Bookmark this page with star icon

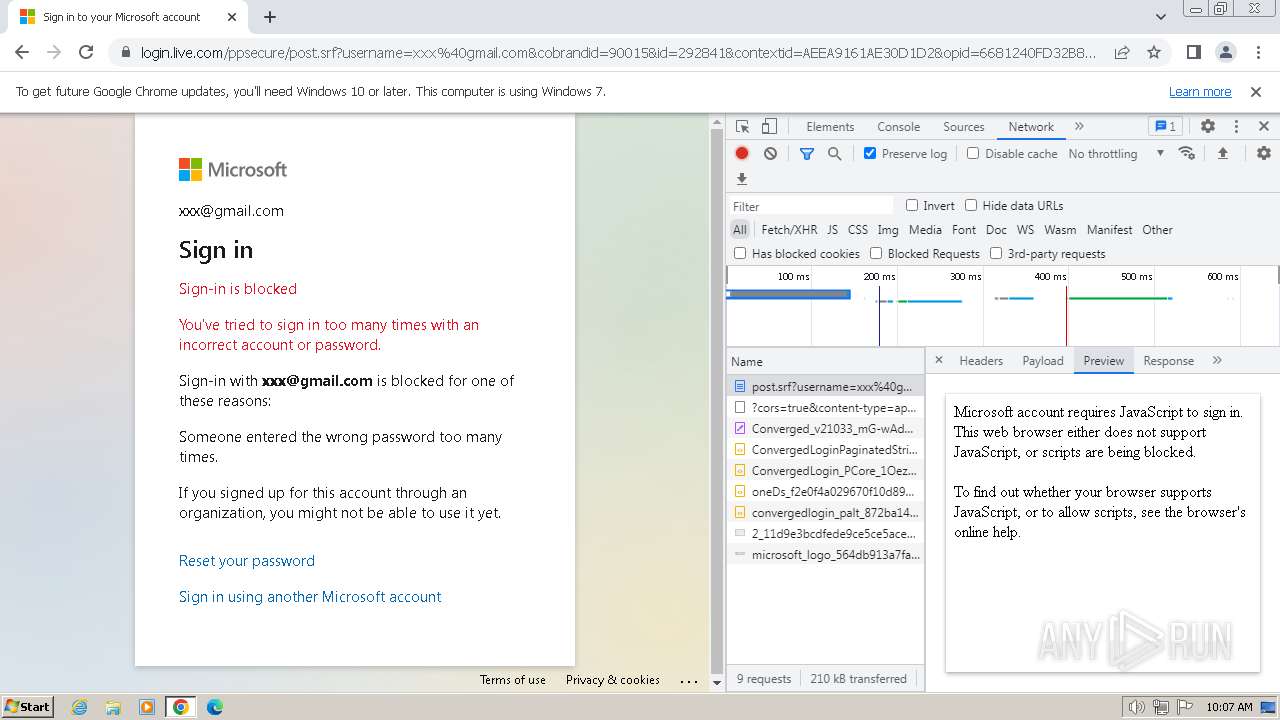1154,52
